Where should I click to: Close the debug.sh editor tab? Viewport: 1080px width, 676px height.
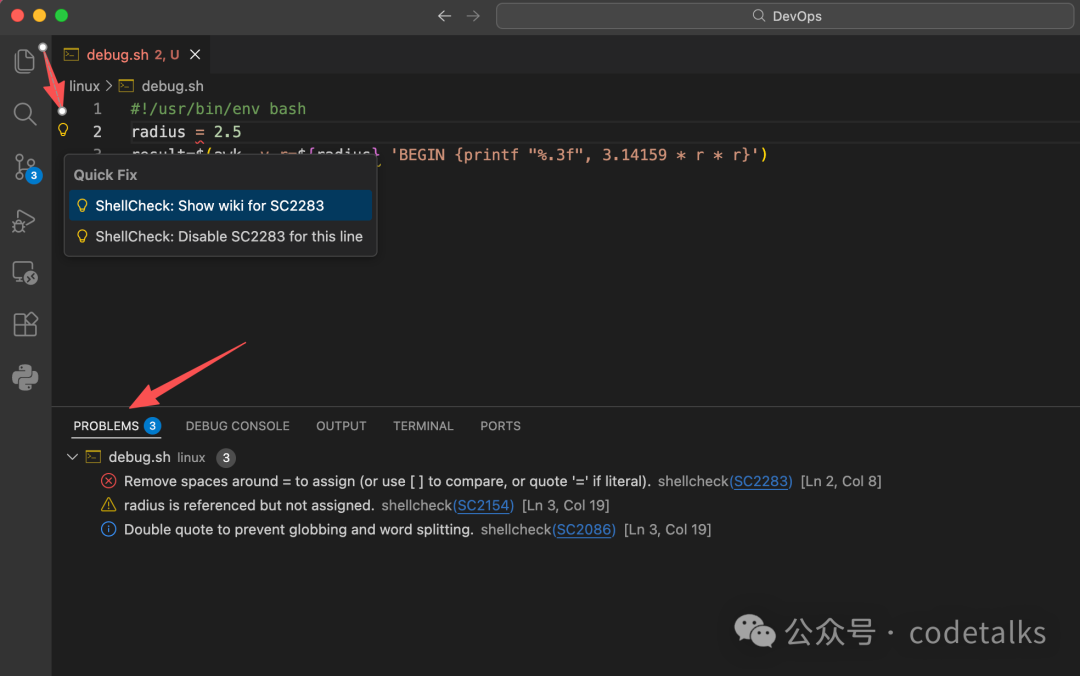tap(196, 54)
